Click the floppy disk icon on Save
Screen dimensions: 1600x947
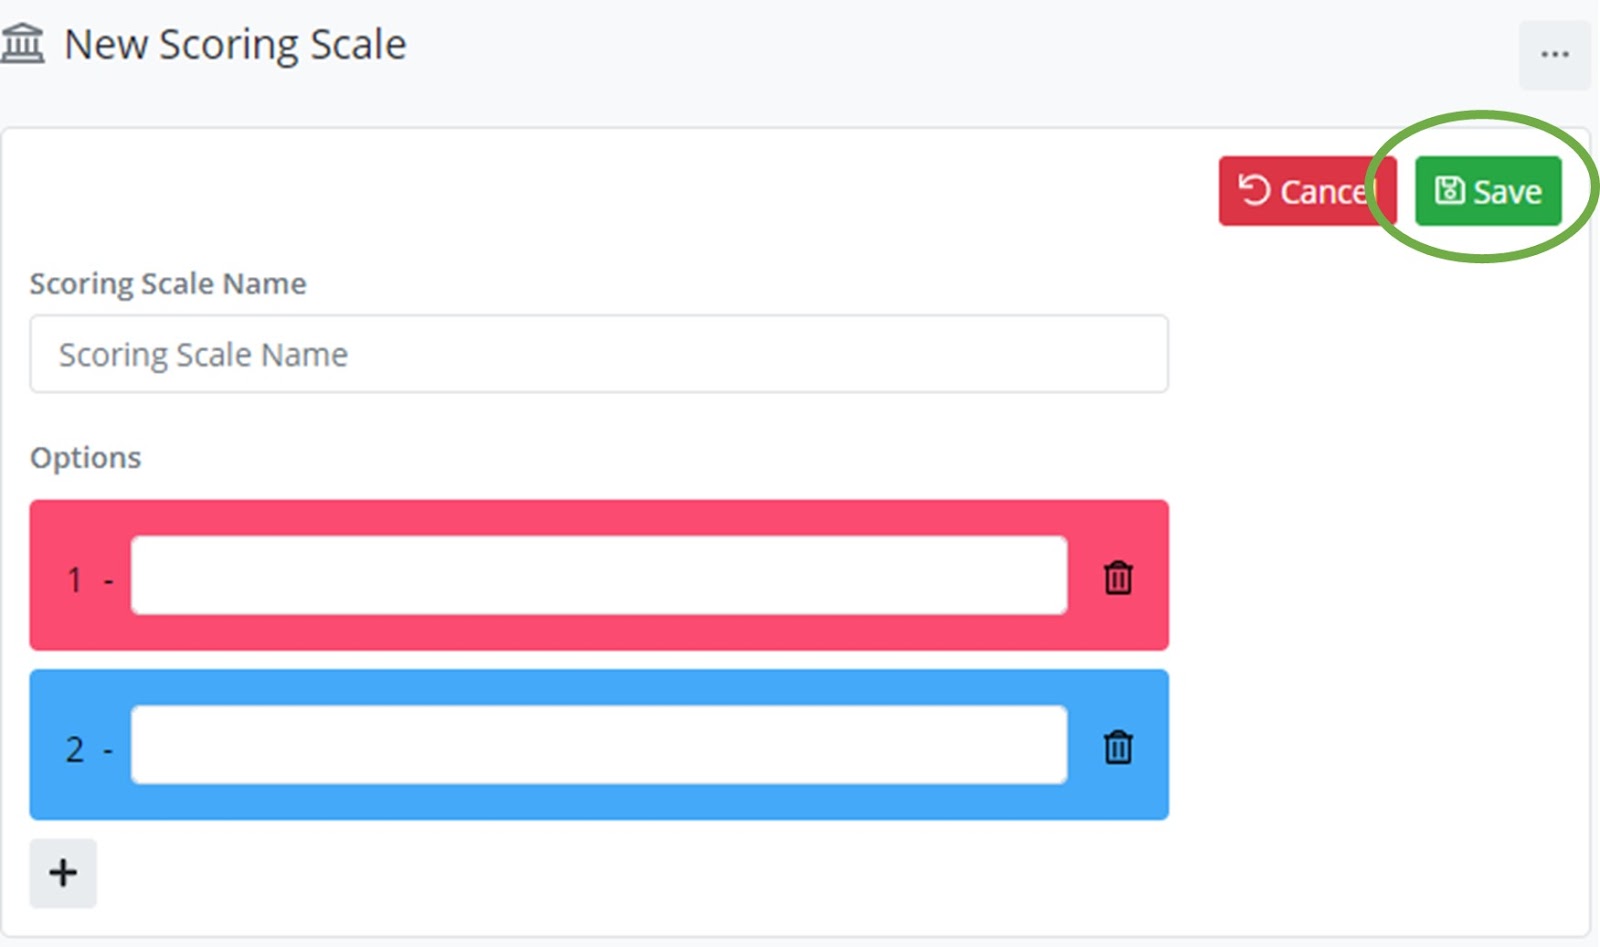[1449, 190]
